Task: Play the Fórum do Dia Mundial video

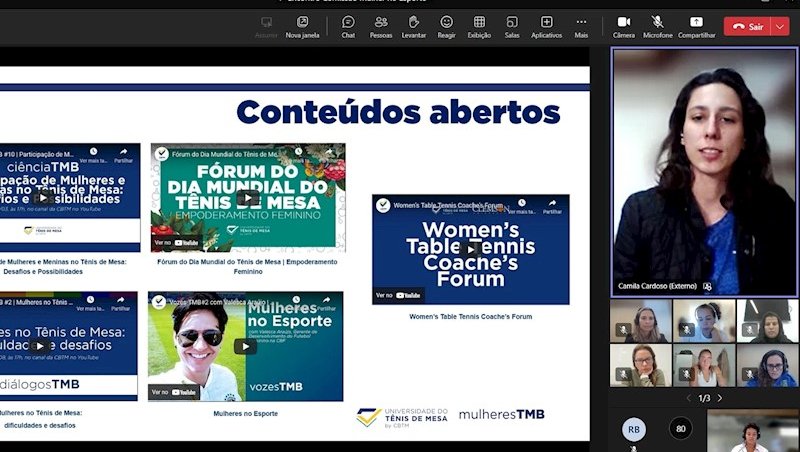Action: click(x=248, y=198)
